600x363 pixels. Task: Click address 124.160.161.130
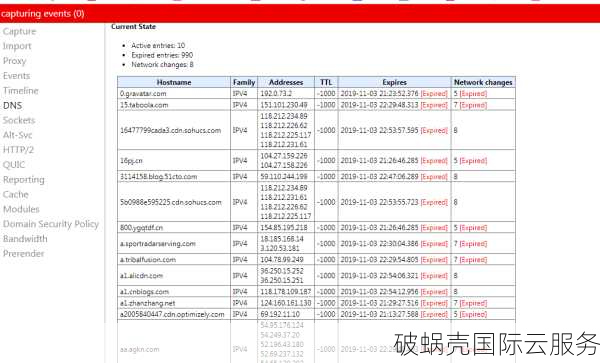click(x=285, y=303)
